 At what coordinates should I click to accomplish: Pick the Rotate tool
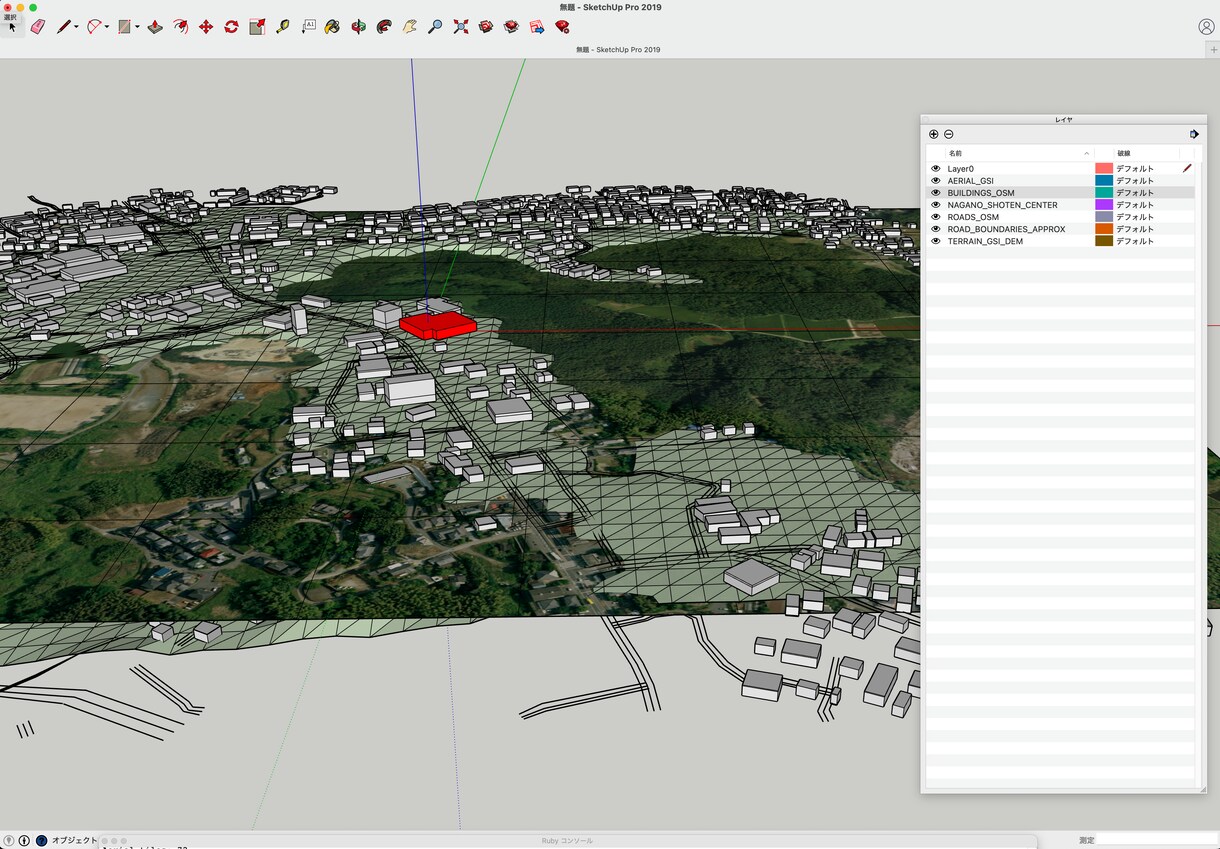point(231,27)
